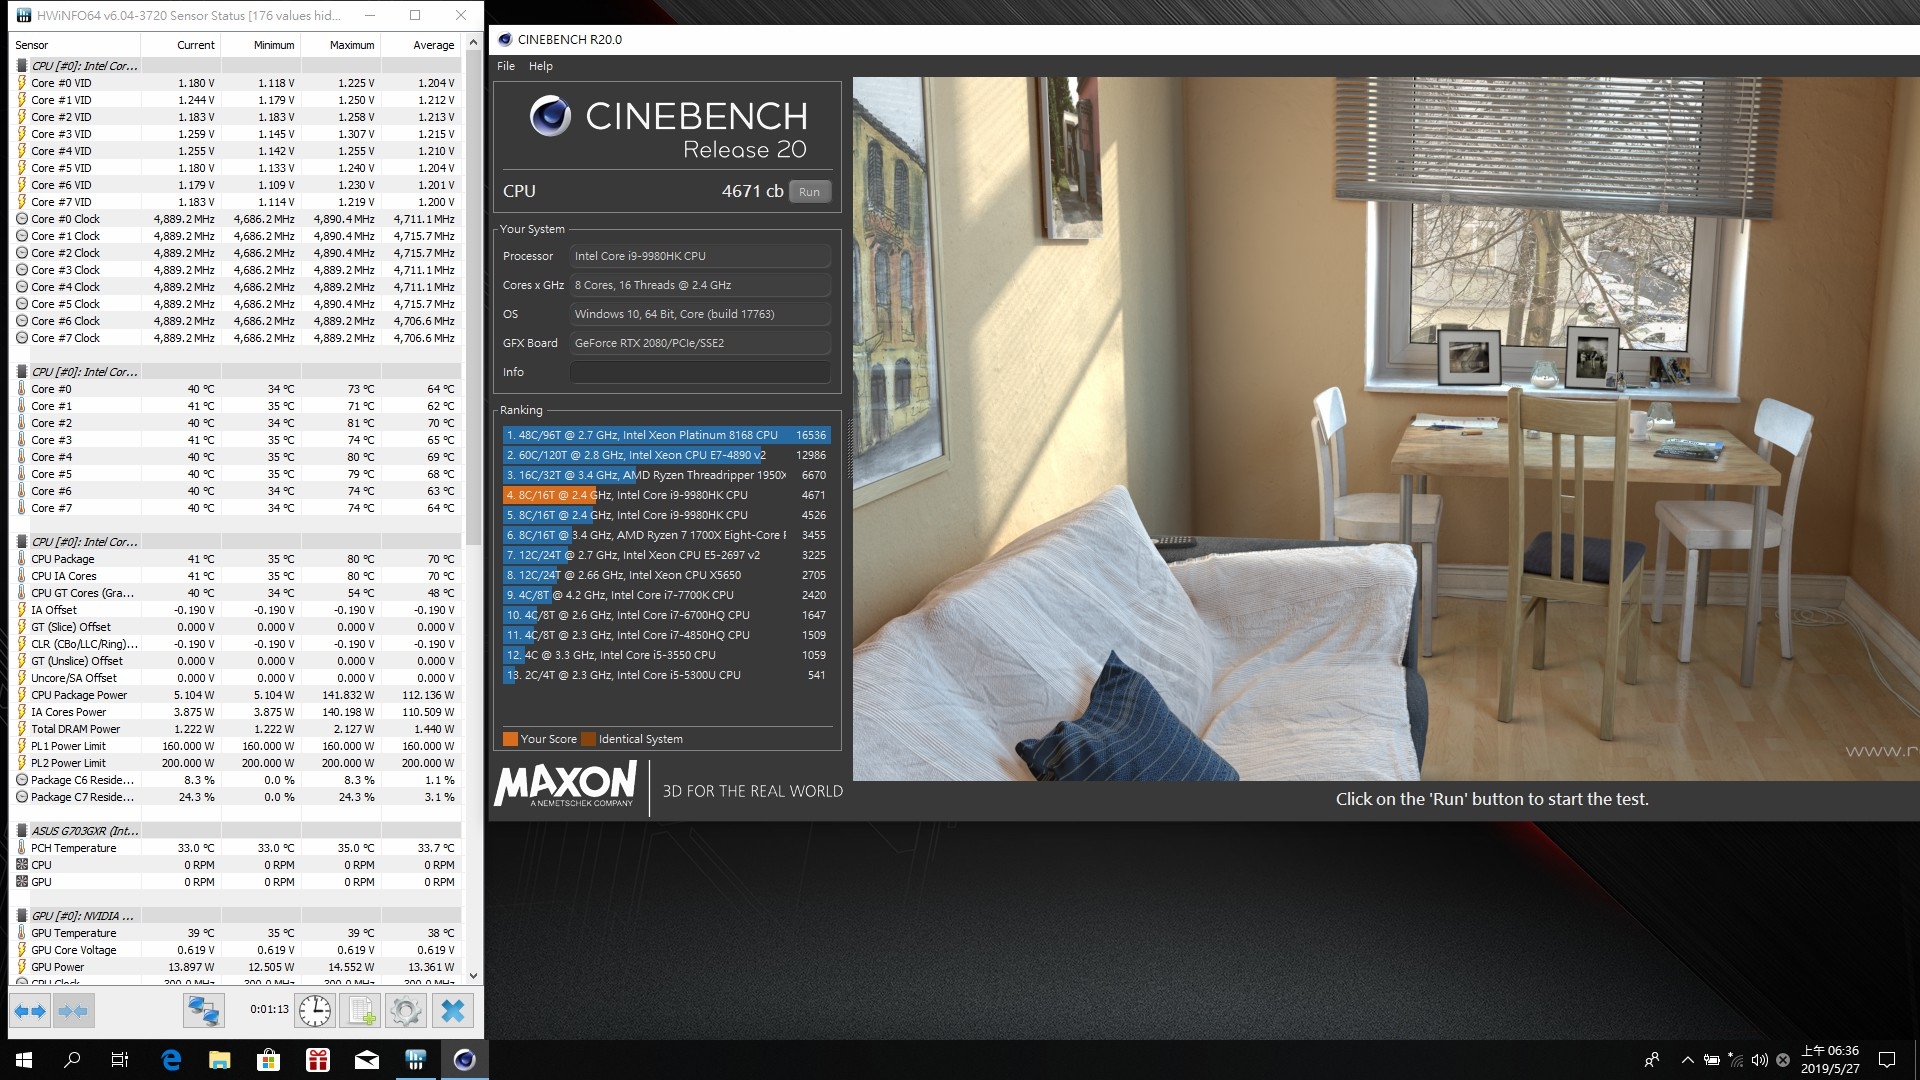Viewport: 1920px width, 1080px height.
Task: Open the volume speaker tray icon
Action: coord(1760,1060)
